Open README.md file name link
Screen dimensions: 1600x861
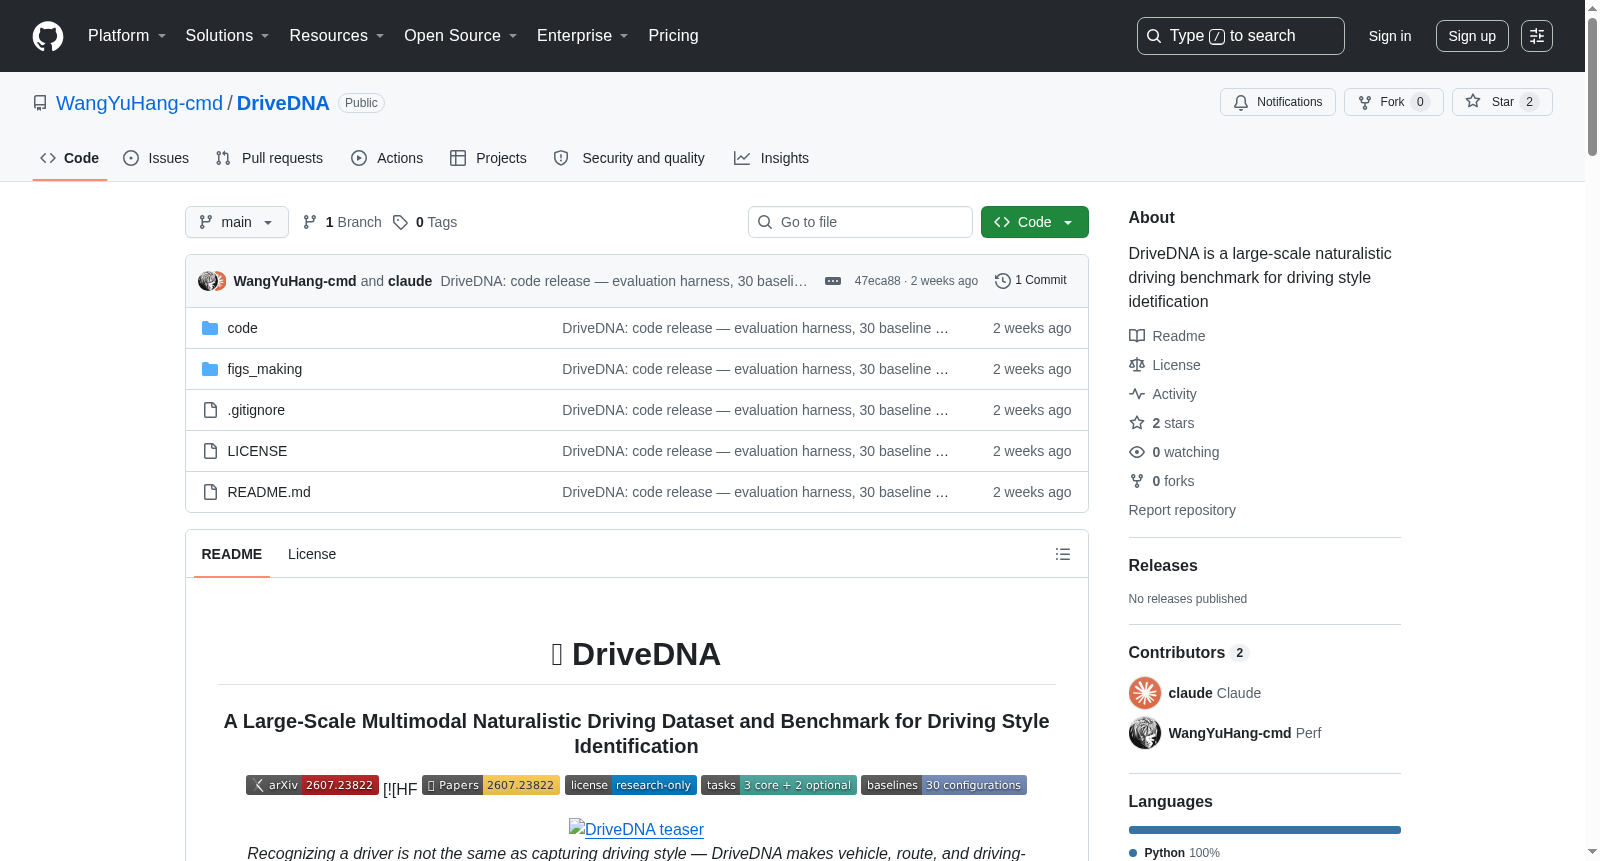tap(269, 492)
